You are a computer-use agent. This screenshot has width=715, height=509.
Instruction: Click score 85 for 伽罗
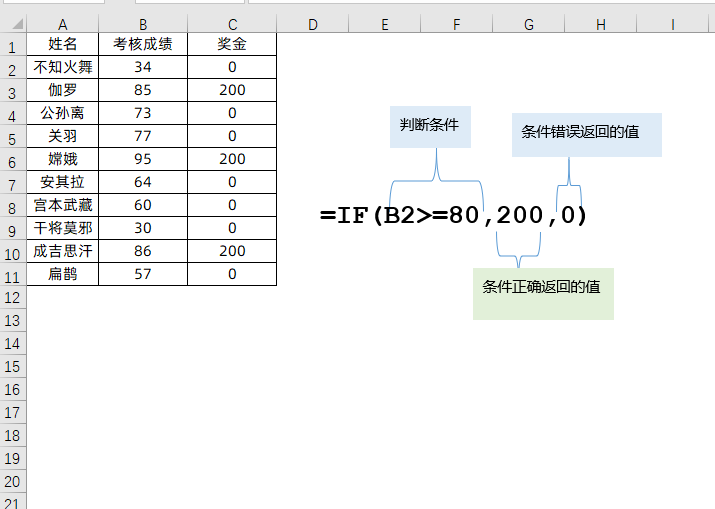(143, 90)
